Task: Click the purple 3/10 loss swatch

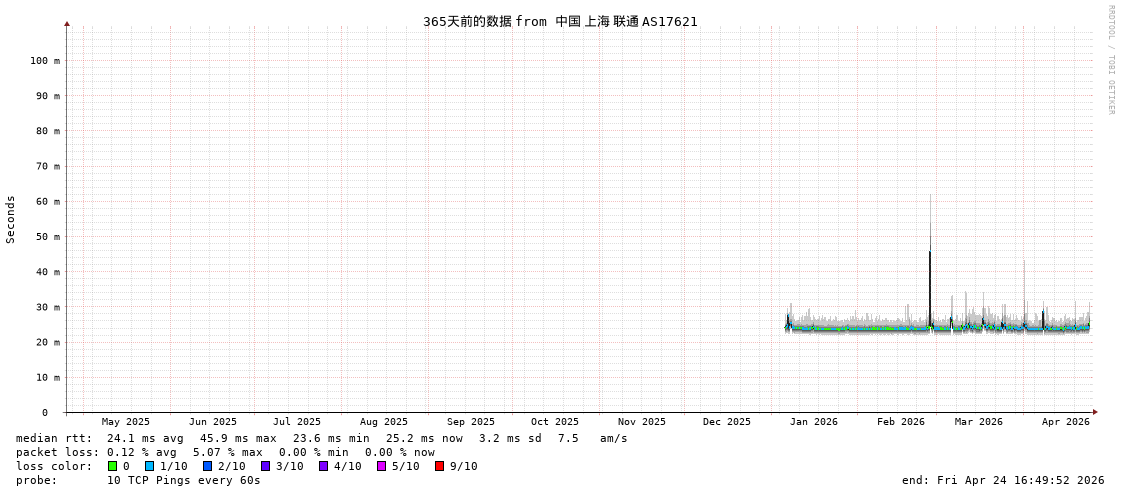Action: coord(265,466)
